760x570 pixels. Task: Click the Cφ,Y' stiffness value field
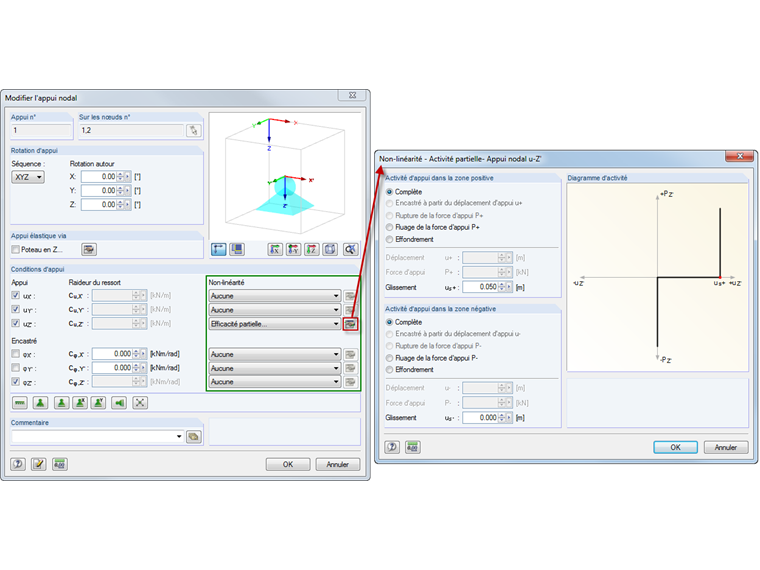[112, 368]
